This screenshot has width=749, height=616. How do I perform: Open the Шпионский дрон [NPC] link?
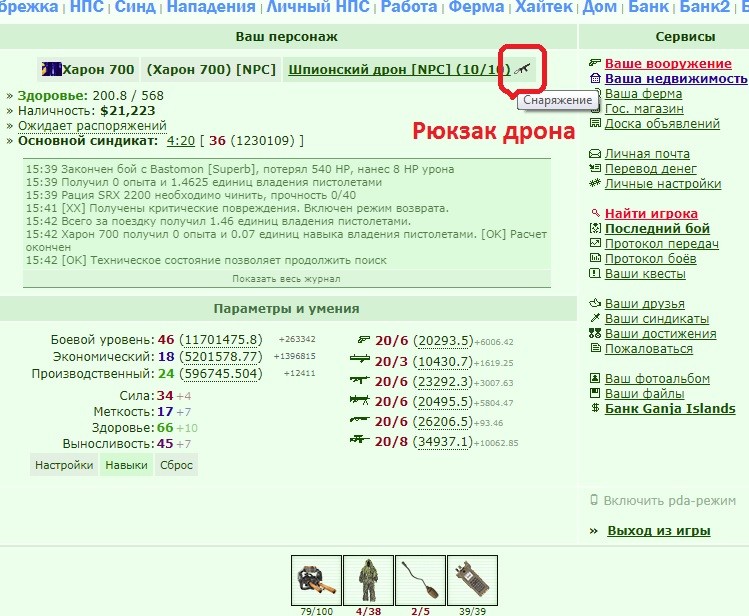(x=399, y=70)
